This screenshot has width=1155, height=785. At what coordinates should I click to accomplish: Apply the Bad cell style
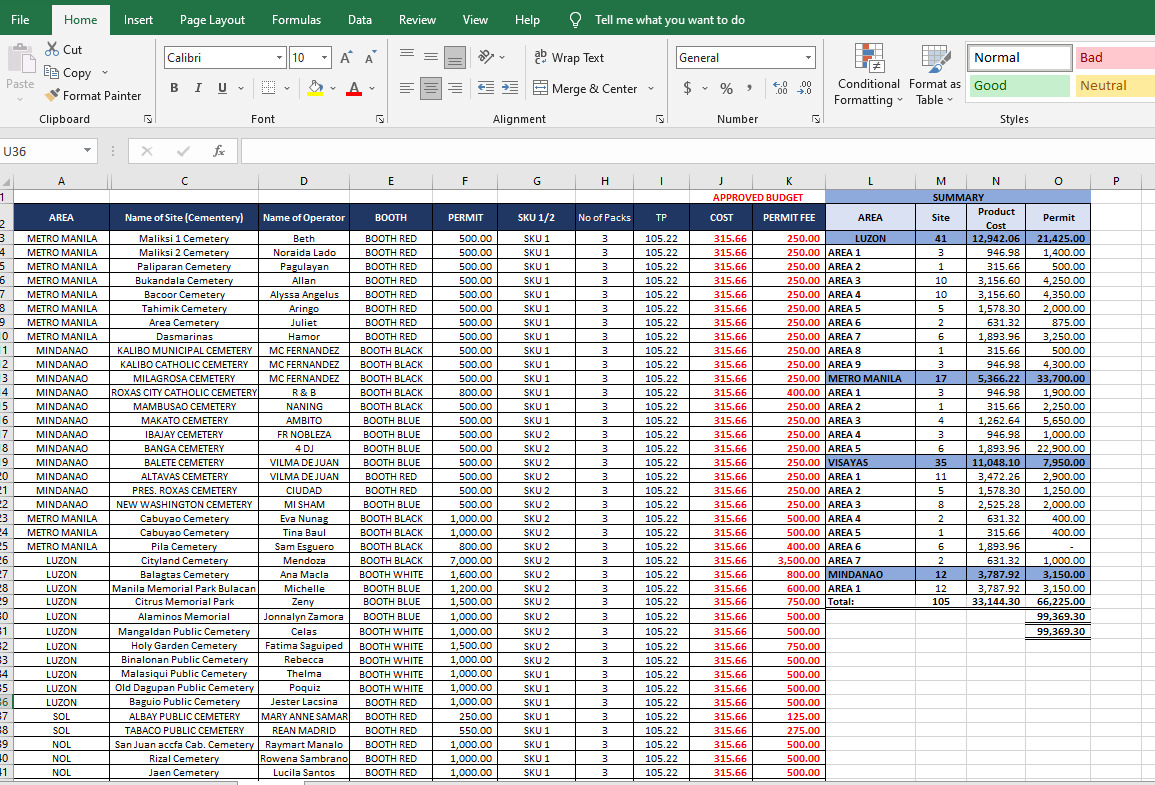(1114, 57)
